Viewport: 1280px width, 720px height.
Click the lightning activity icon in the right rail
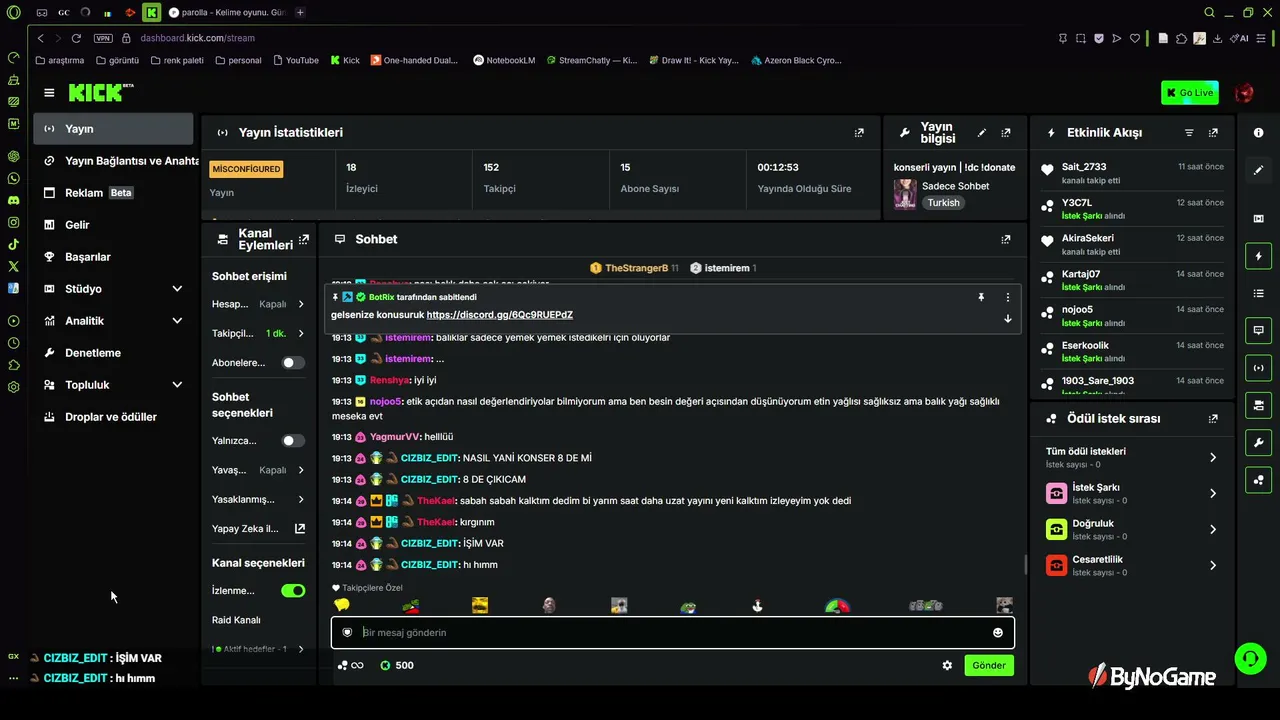(1258, 256)
